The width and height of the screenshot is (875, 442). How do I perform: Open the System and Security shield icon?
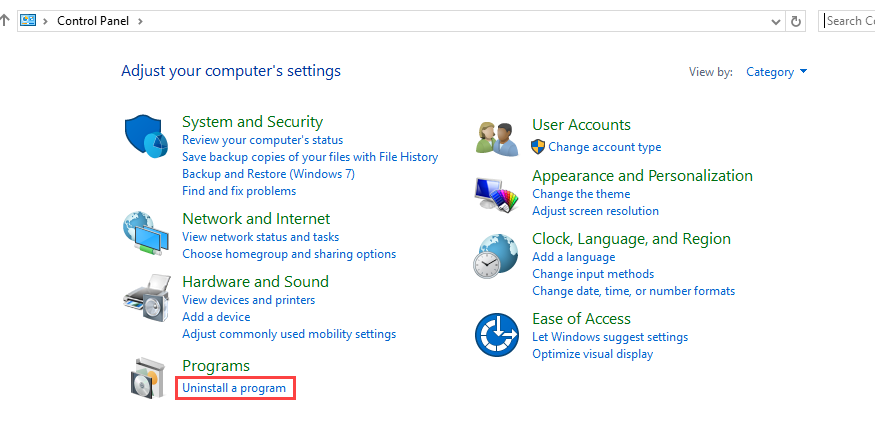(146, 136)
